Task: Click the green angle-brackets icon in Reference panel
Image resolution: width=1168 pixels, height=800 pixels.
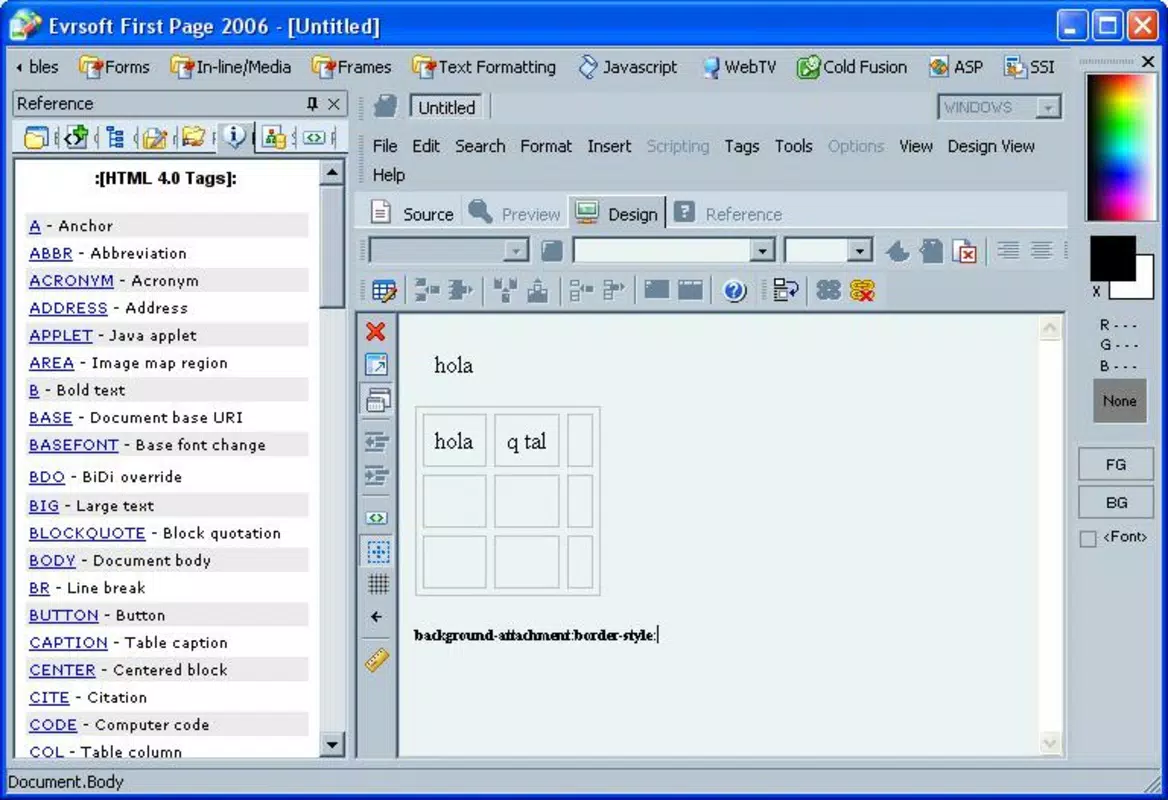Action: click(314, 138)
